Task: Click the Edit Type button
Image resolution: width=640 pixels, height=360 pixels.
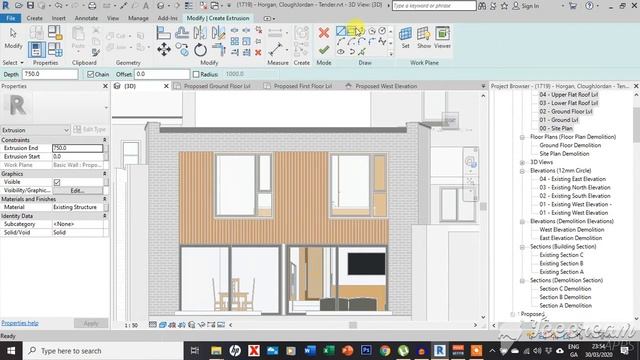Action: 89,130
